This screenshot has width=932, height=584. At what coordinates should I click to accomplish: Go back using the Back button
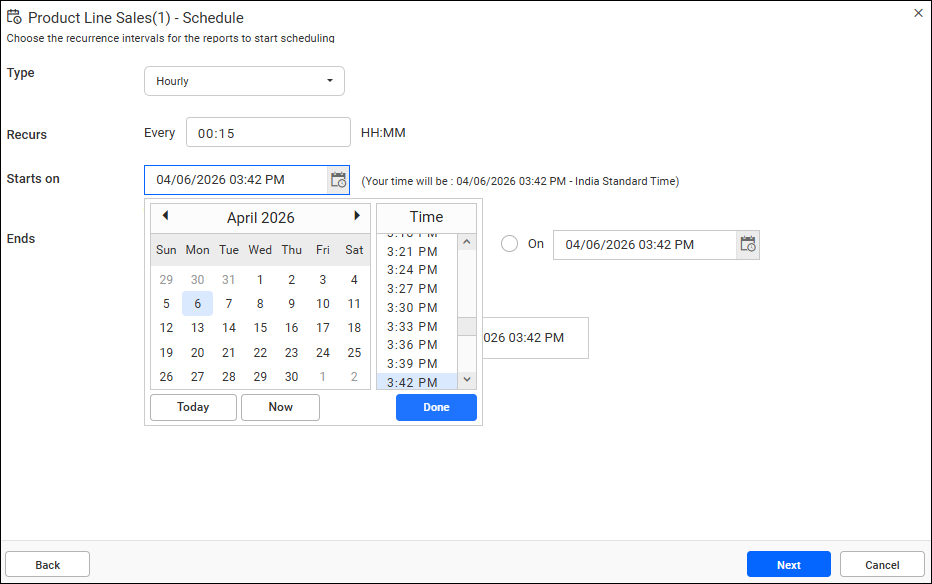pyautogui.click(x=47, y=563)
